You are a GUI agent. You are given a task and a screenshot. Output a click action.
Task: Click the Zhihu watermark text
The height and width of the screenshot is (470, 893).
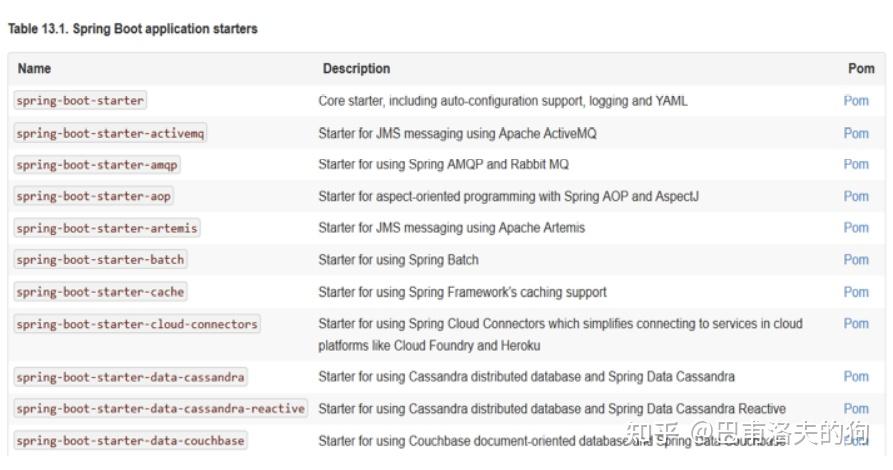[747, 434]
